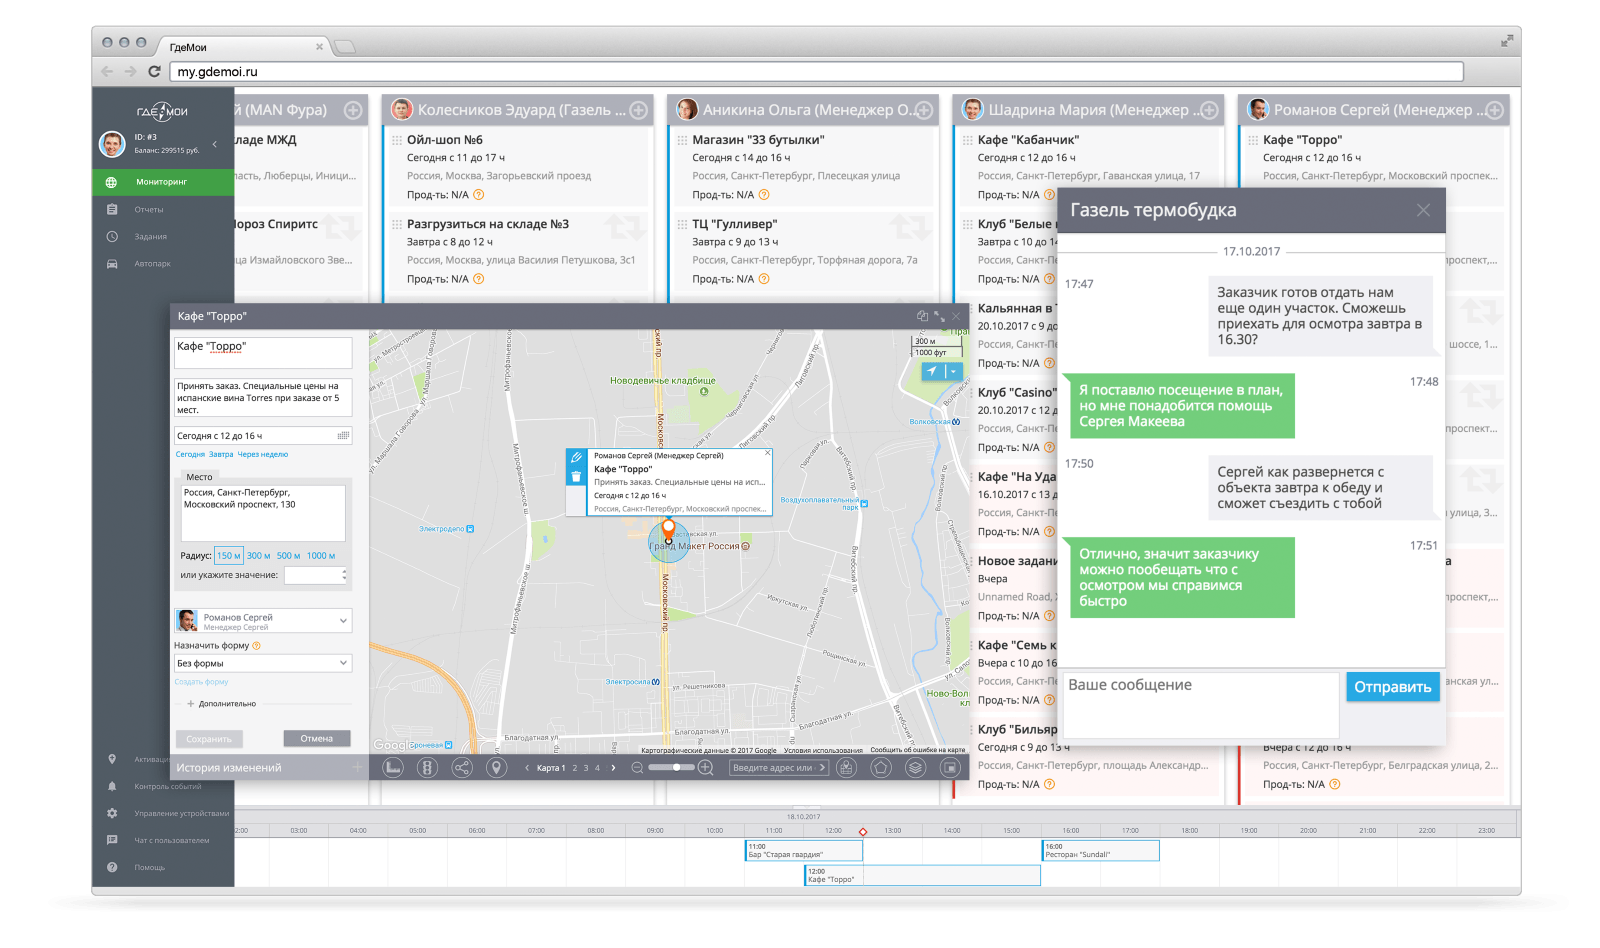Collapse the sidebar with the chevron near ID #3
Viewport: 1600px width, 948px height.
(x=214, y=144)
